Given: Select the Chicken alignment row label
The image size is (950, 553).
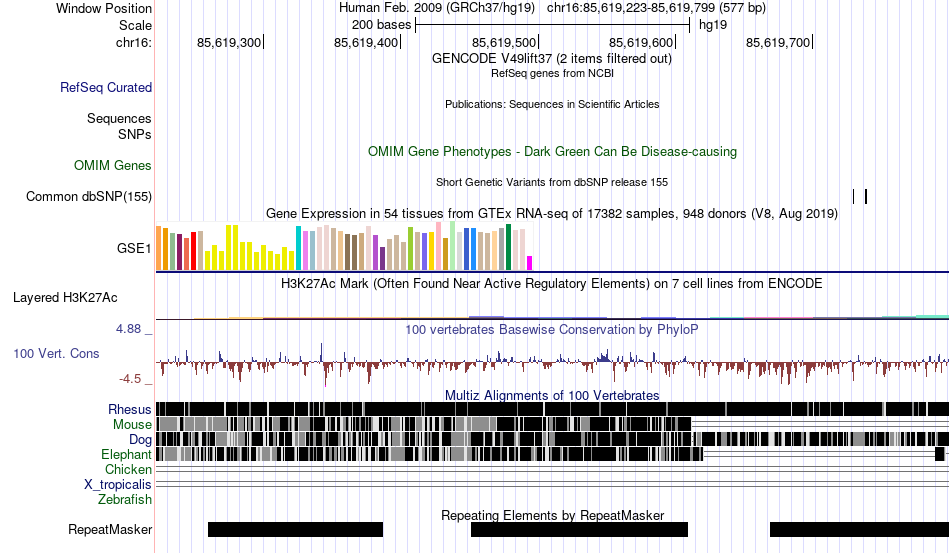Looking at the screenshot, I should (x=128, y=469).
